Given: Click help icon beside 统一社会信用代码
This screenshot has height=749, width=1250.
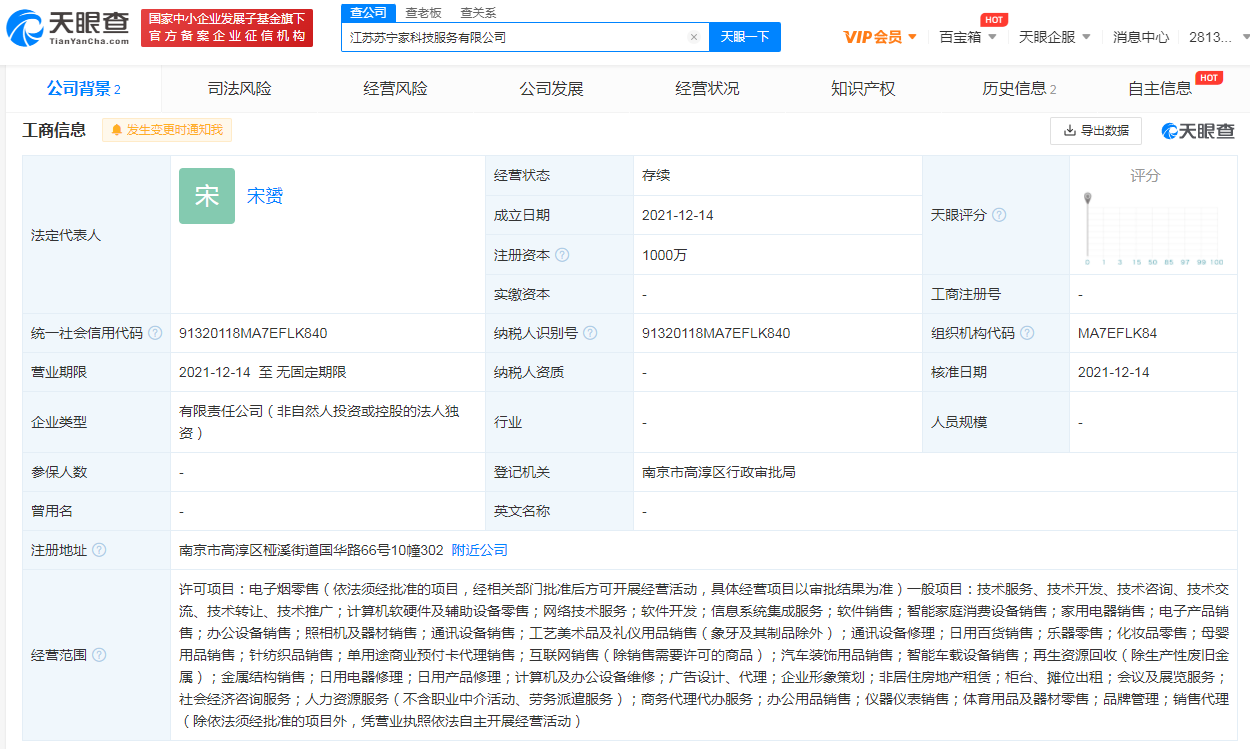Looking at the screenshot, I should tap(155, 333).
